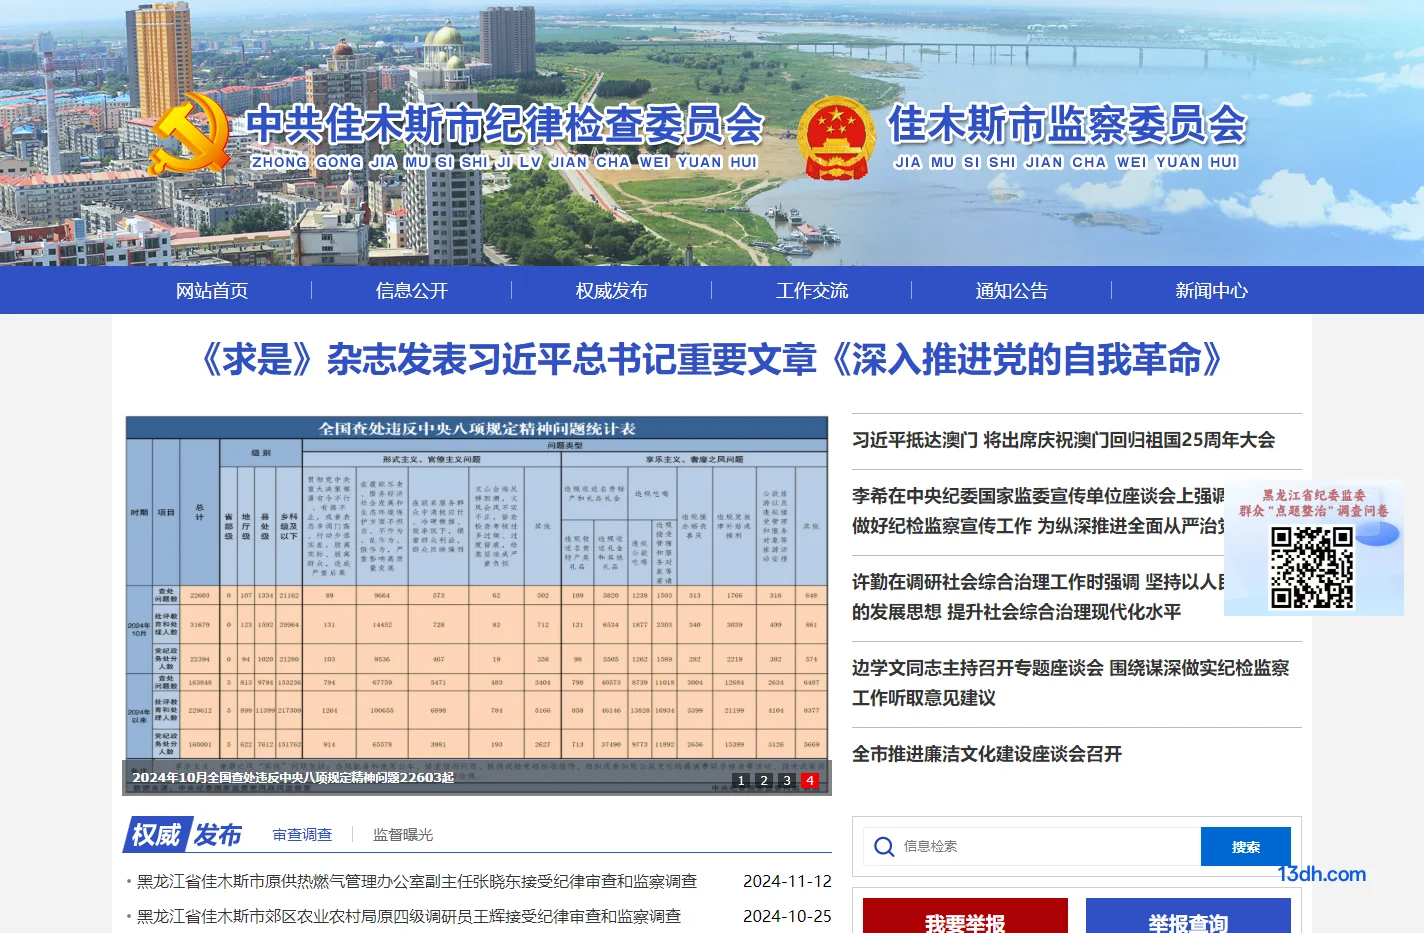The width and height of the screenshot is (1424, 933).
Task: Open 全市推进廉洁文化建设座谈会召开 article
Action: pyautogui.click(x=987, y=754)
